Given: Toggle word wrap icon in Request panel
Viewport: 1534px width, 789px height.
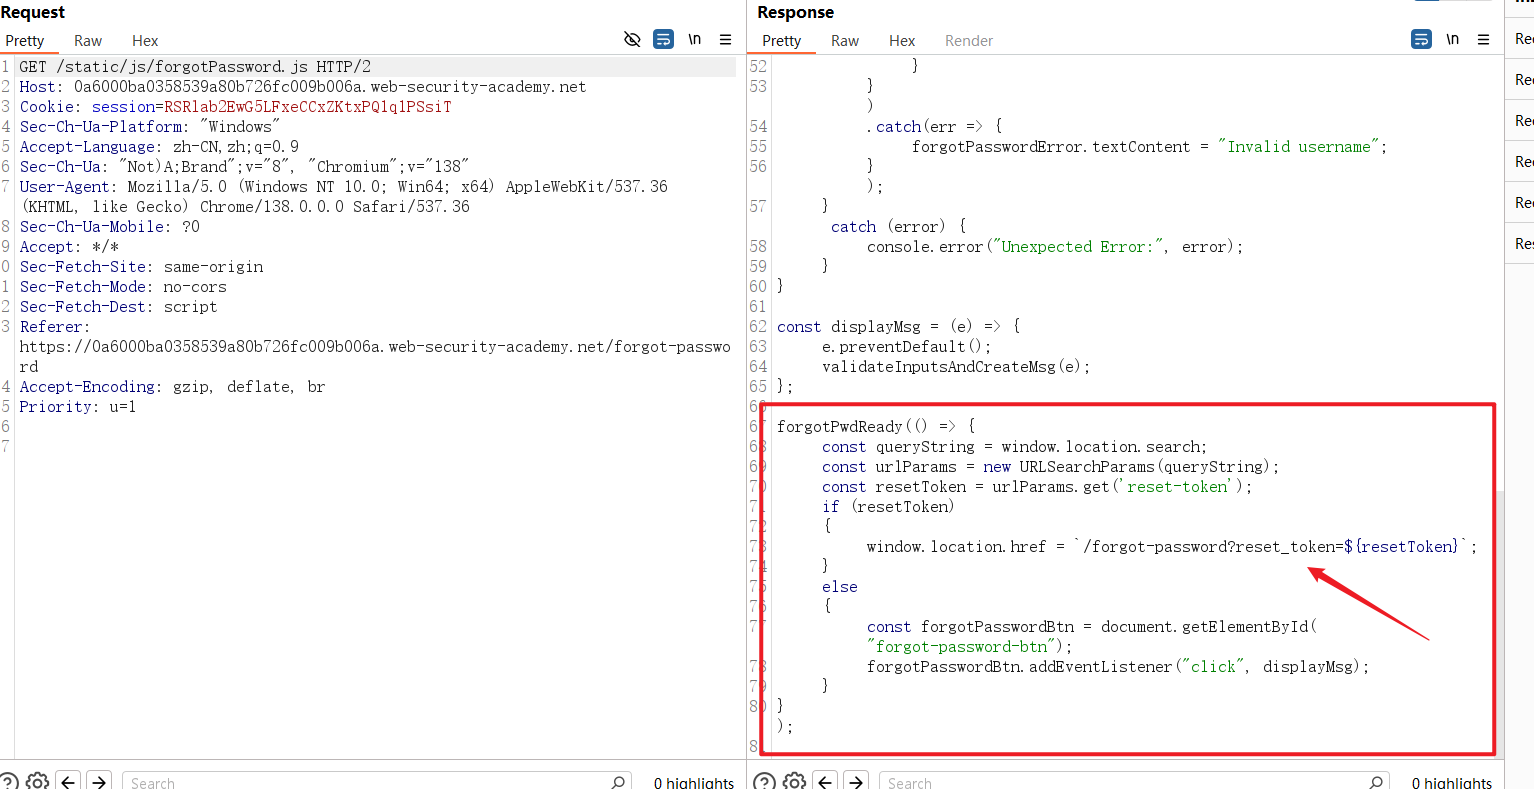Looking at the screenshot, I should tap(663, 39).
